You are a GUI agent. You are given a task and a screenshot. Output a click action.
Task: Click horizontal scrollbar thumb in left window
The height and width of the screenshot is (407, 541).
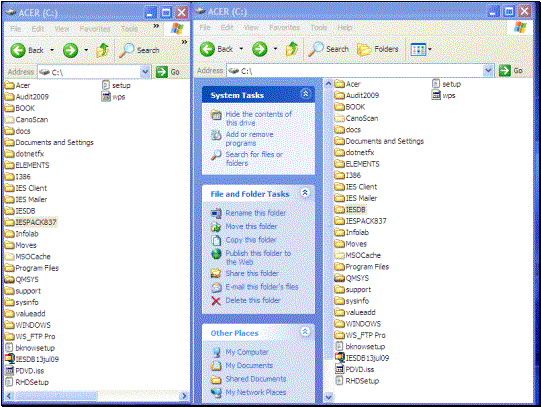point(57,396)
